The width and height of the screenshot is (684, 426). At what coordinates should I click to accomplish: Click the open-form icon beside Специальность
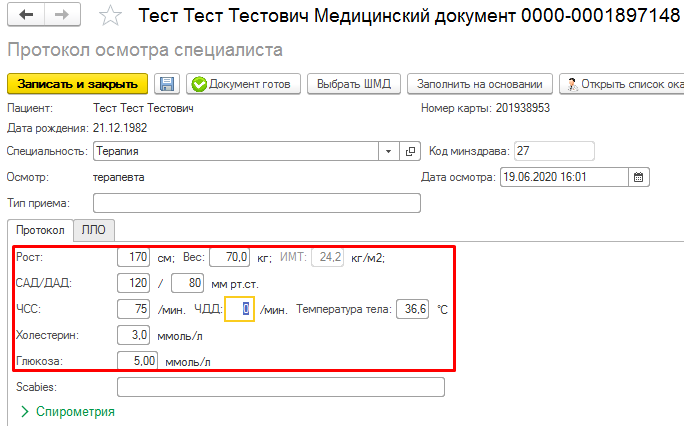click(410, 151)
